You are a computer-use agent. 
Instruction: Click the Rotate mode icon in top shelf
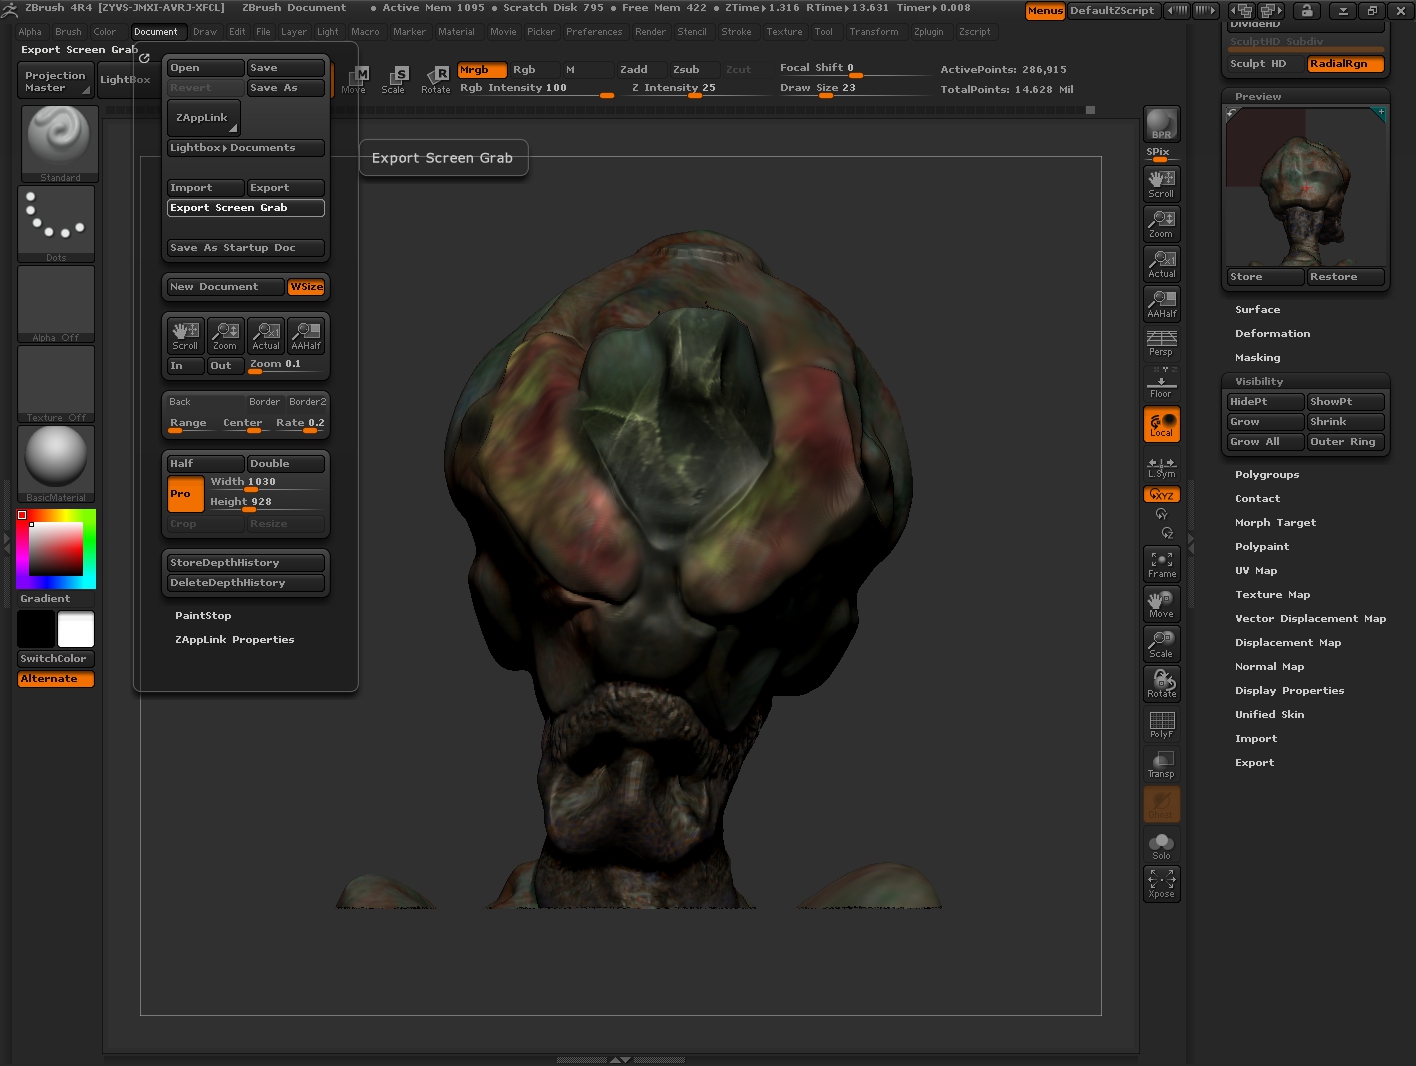(436, 79)
